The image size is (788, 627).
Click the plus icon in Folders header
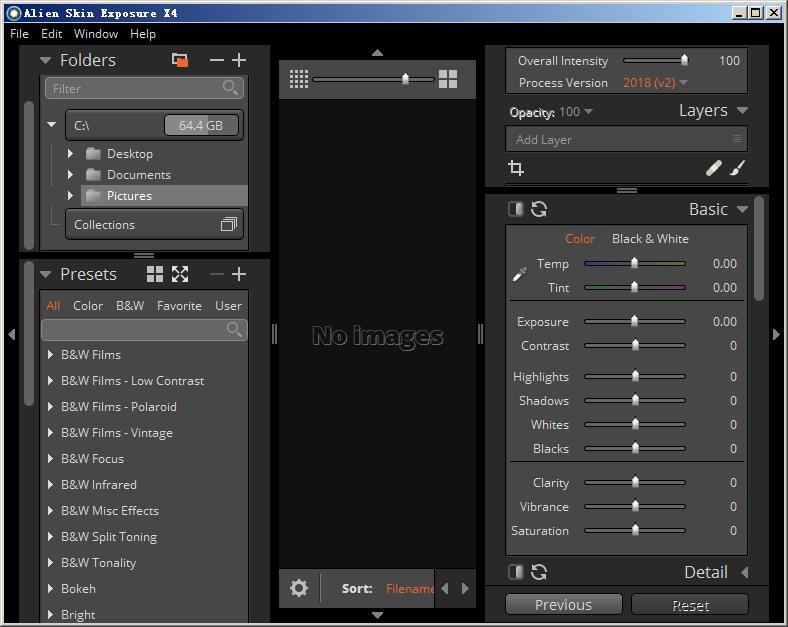[239, 60]
